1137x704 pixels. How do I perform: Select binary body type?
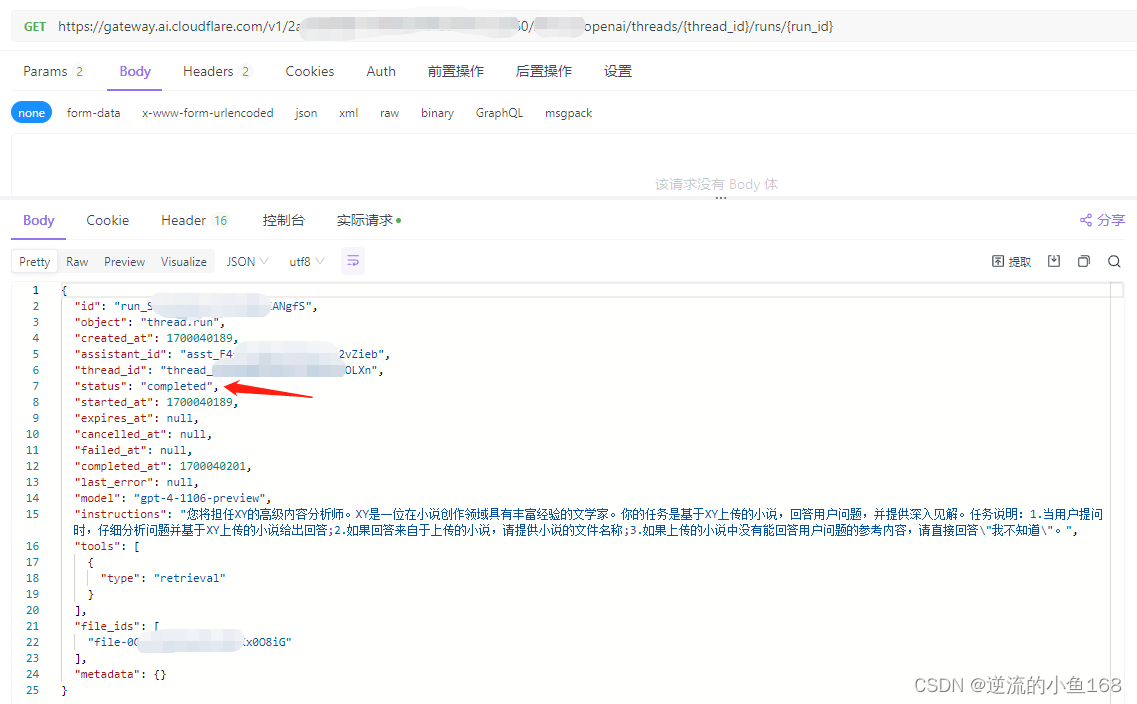coord(437,112)
